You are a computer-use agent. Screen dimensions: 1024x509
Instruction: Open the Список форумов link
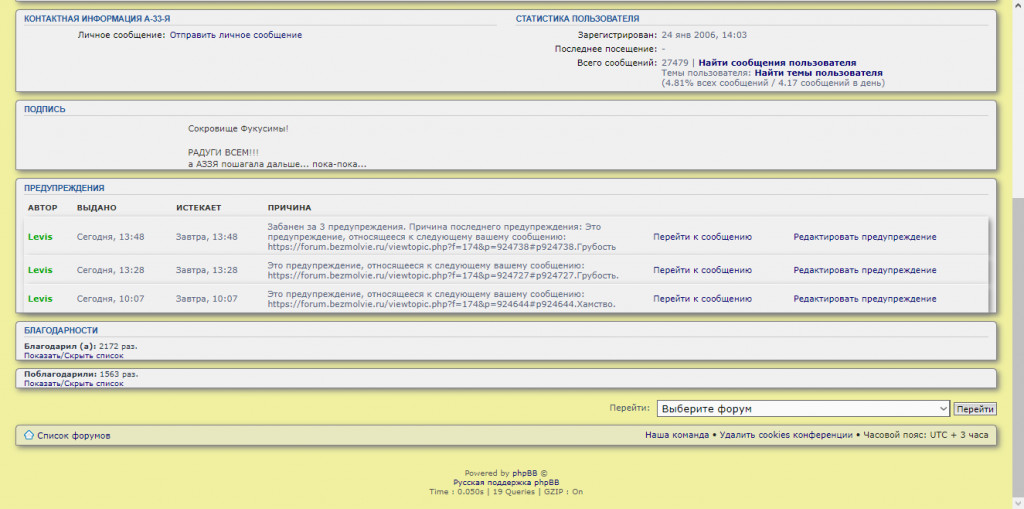point(74,435)
